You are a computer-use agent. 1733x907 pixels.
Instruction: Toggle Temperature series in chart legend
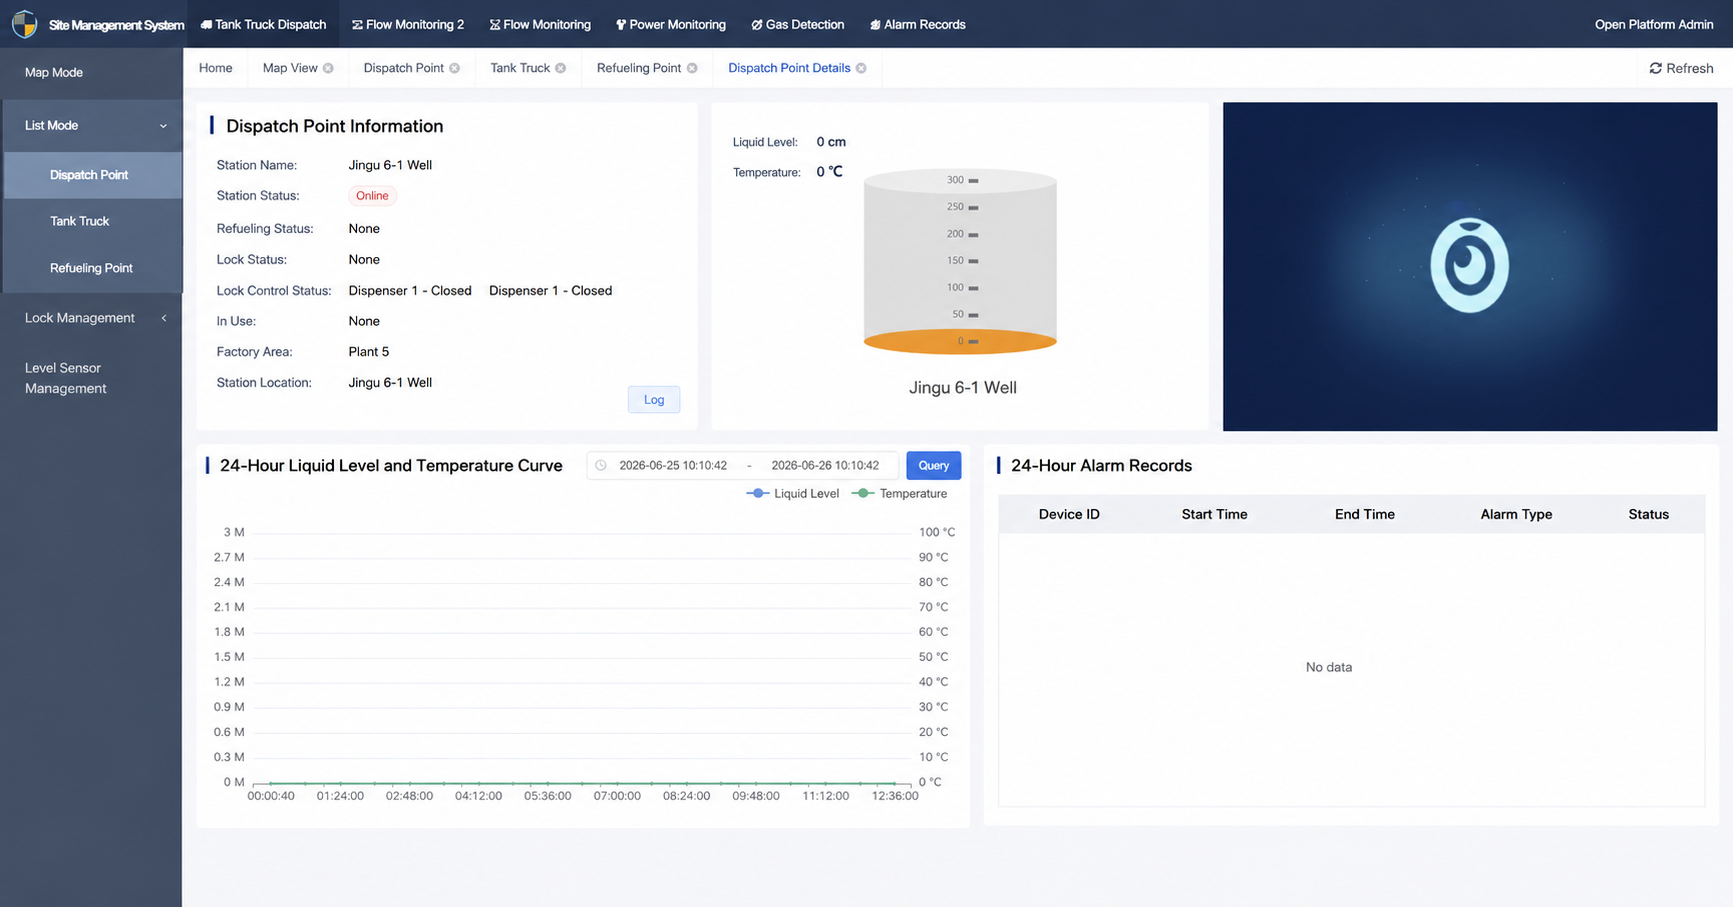(899, 493)
